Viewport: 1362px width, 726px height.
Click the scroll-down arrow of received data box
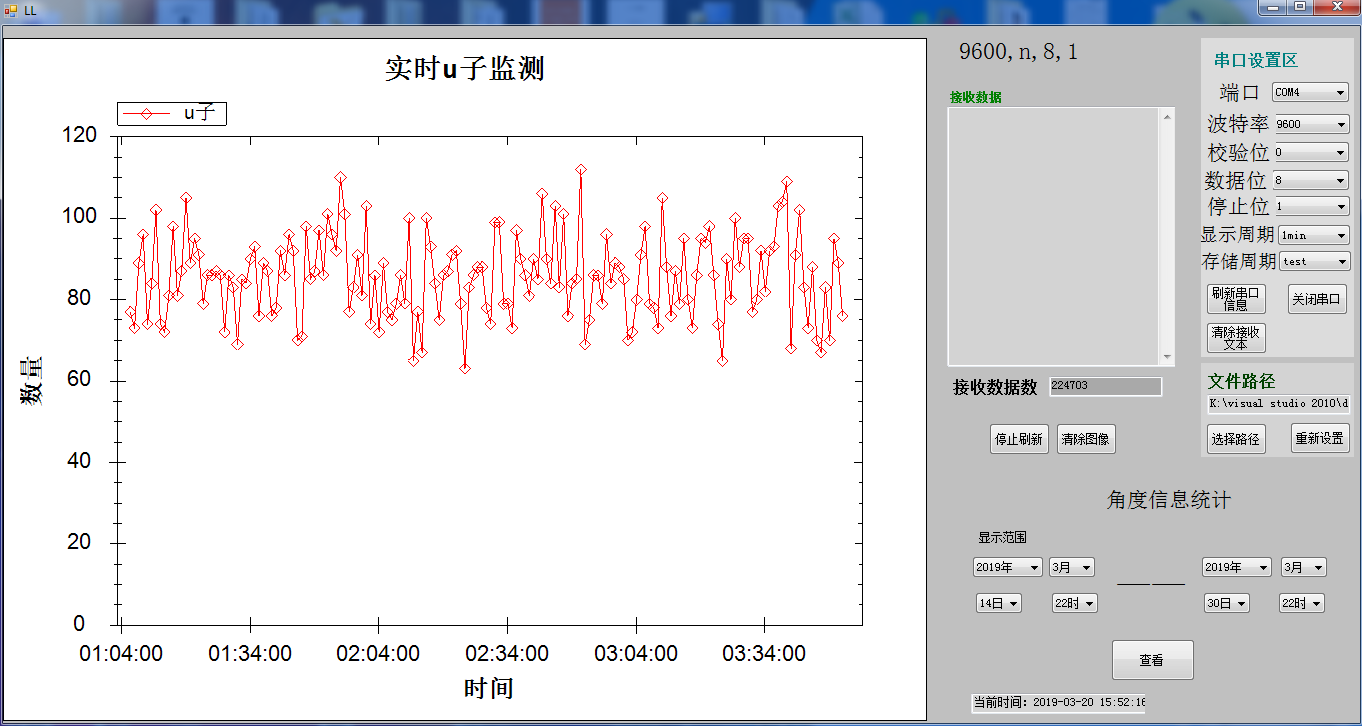pos(1166,357)
